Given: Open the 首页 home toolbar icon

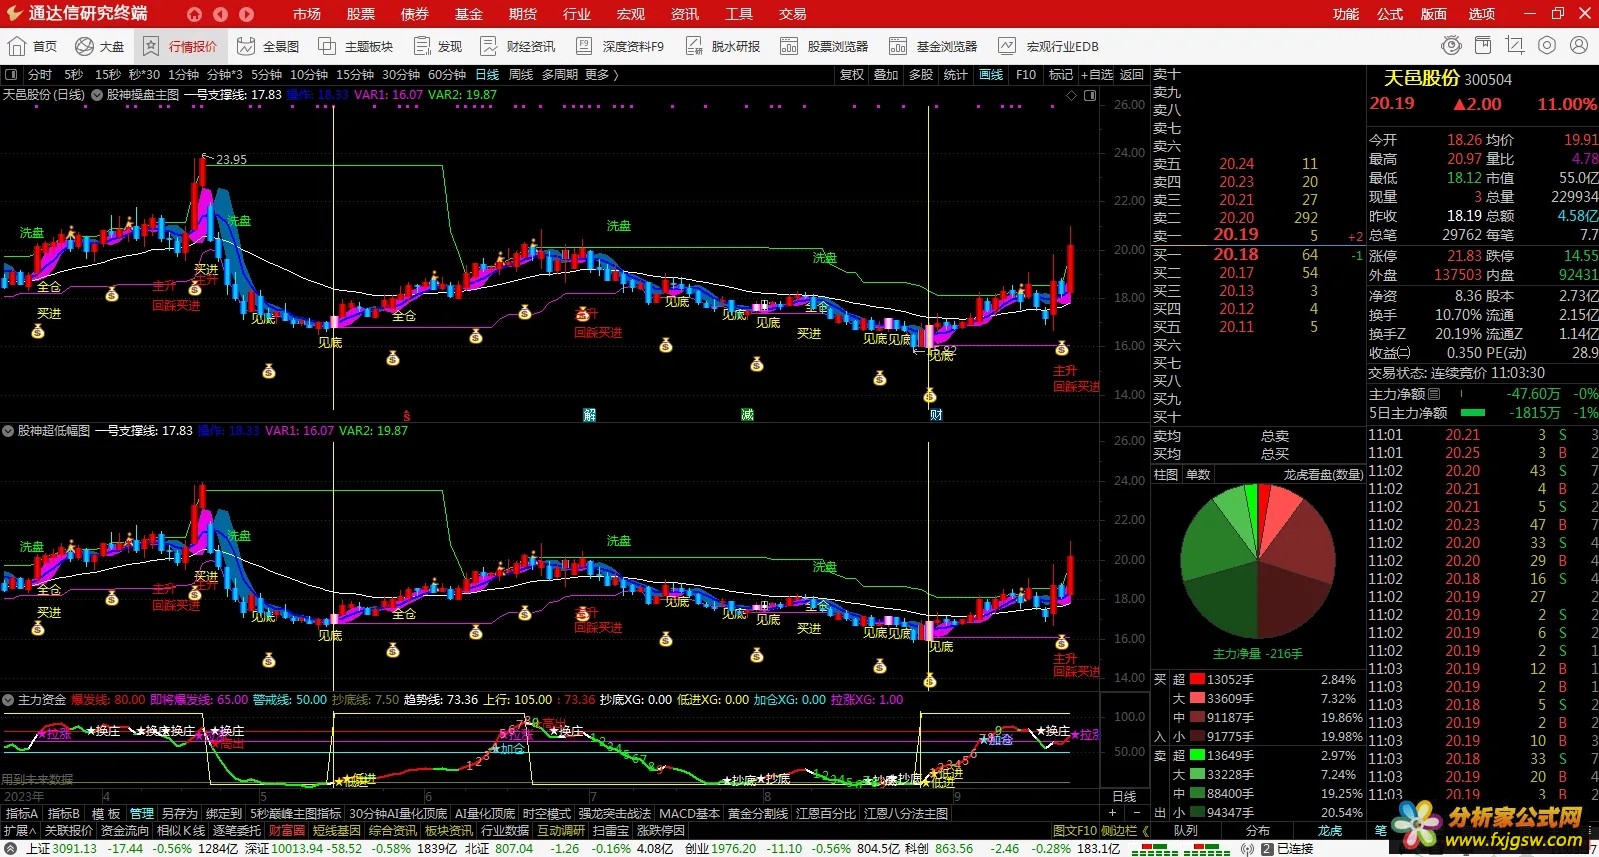Looking at the screenshot, I should 32,46.
